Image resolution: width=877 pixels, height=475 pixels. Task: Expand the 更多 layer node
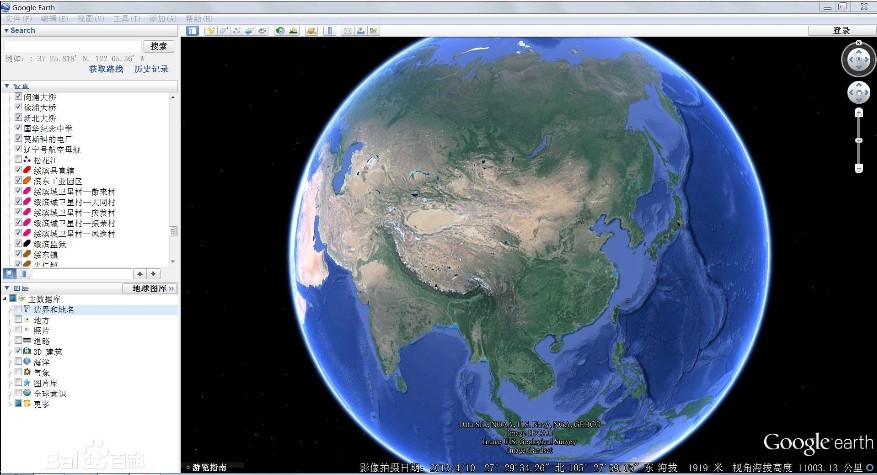8,404
